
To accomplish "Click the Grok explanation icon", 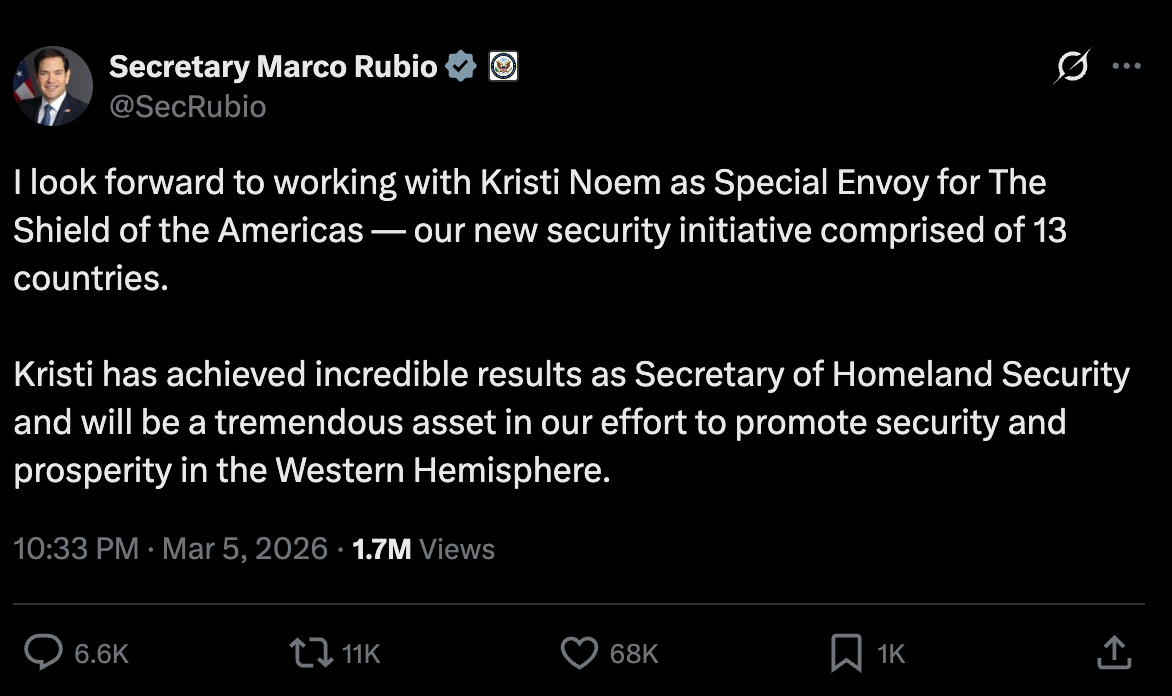I will 1071,66.
